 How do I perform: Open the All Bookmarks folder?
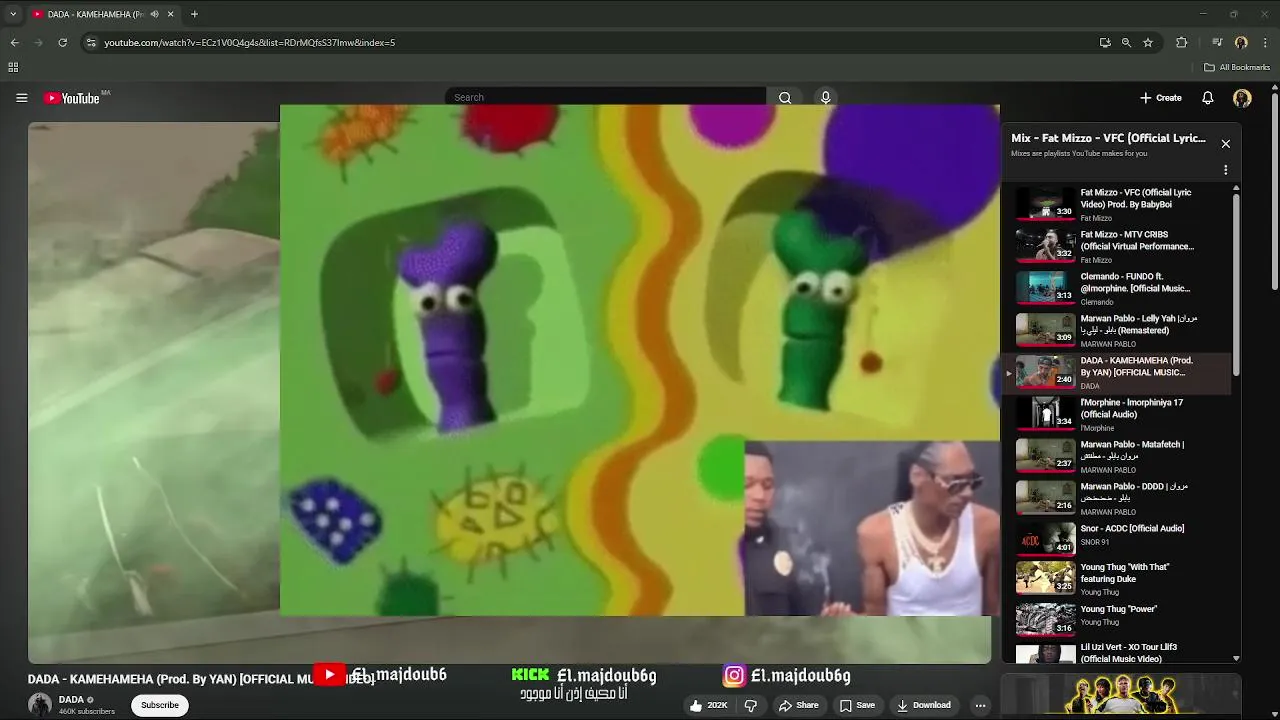1237,67
